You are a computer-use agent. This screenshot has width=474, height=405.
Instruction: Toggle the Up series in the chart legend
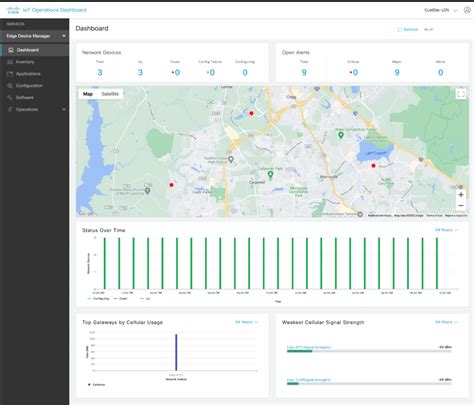tap(145, 299)
